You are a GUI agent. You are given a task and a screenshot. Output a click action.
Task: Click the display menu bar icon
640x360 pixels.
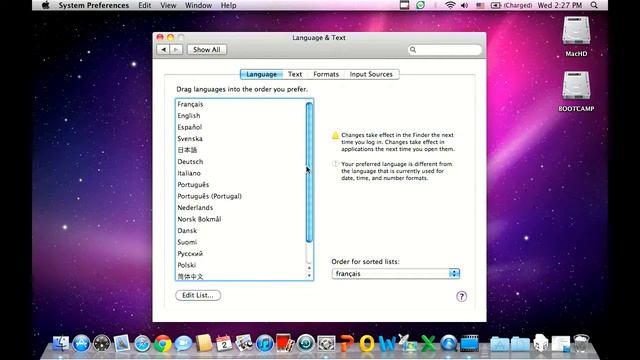(x=404, y=5)
